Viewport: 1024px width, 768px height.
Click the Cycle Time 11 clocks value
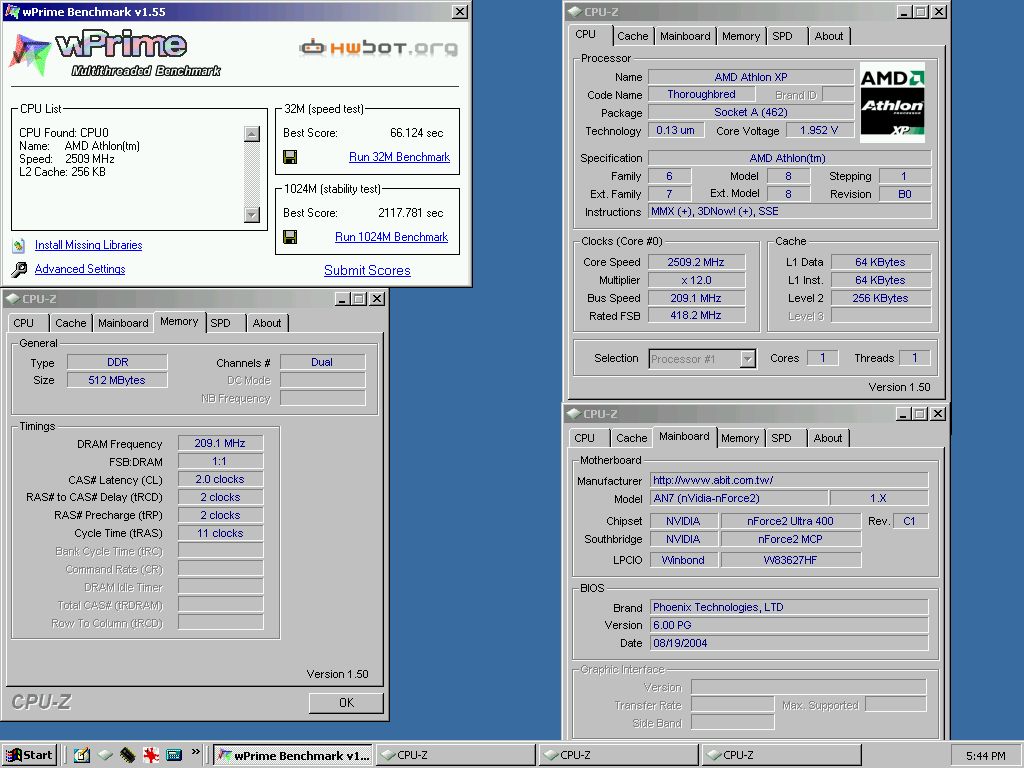pyautogui.click(x=220, y=533)
